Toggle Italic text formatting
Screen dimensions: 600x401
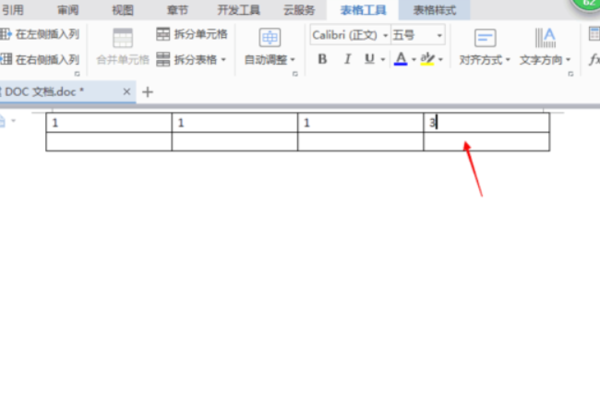click(347, 59)
